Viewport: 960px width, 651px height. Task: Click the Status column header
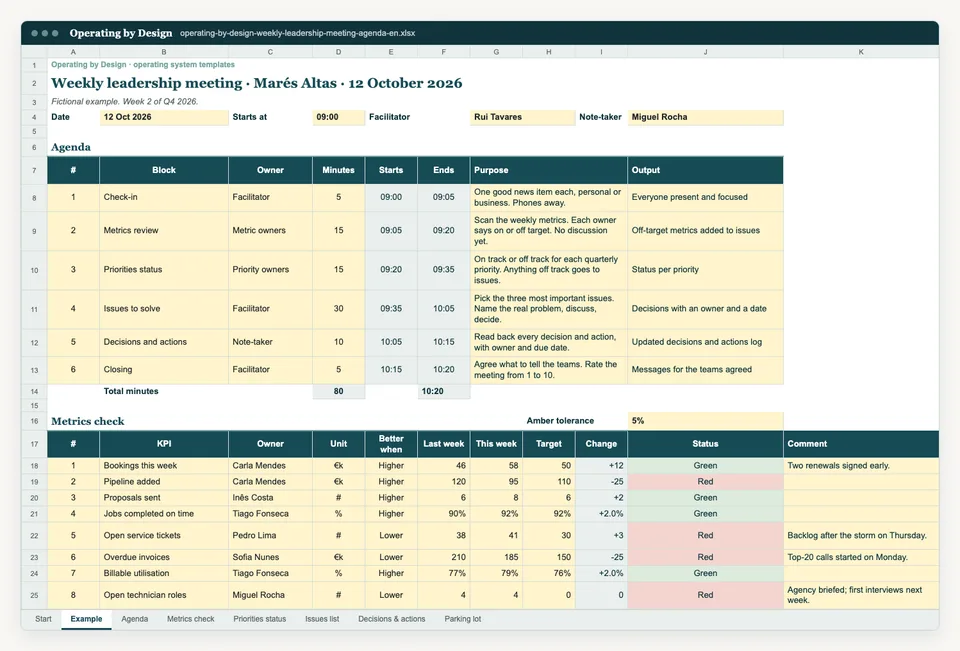click(705, 444)
